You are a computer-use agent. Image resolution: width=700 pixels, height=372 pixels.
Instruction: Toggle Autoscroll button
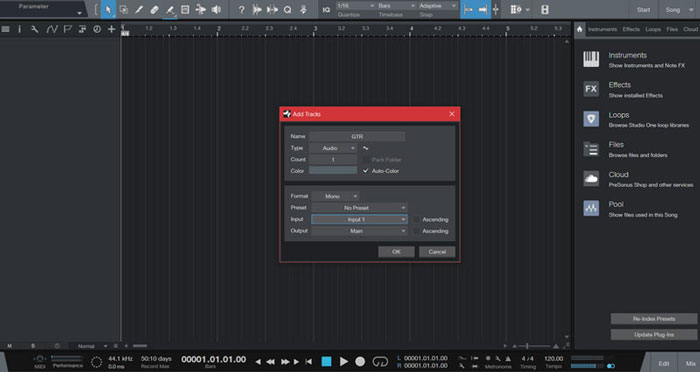(x=483, y=9)
